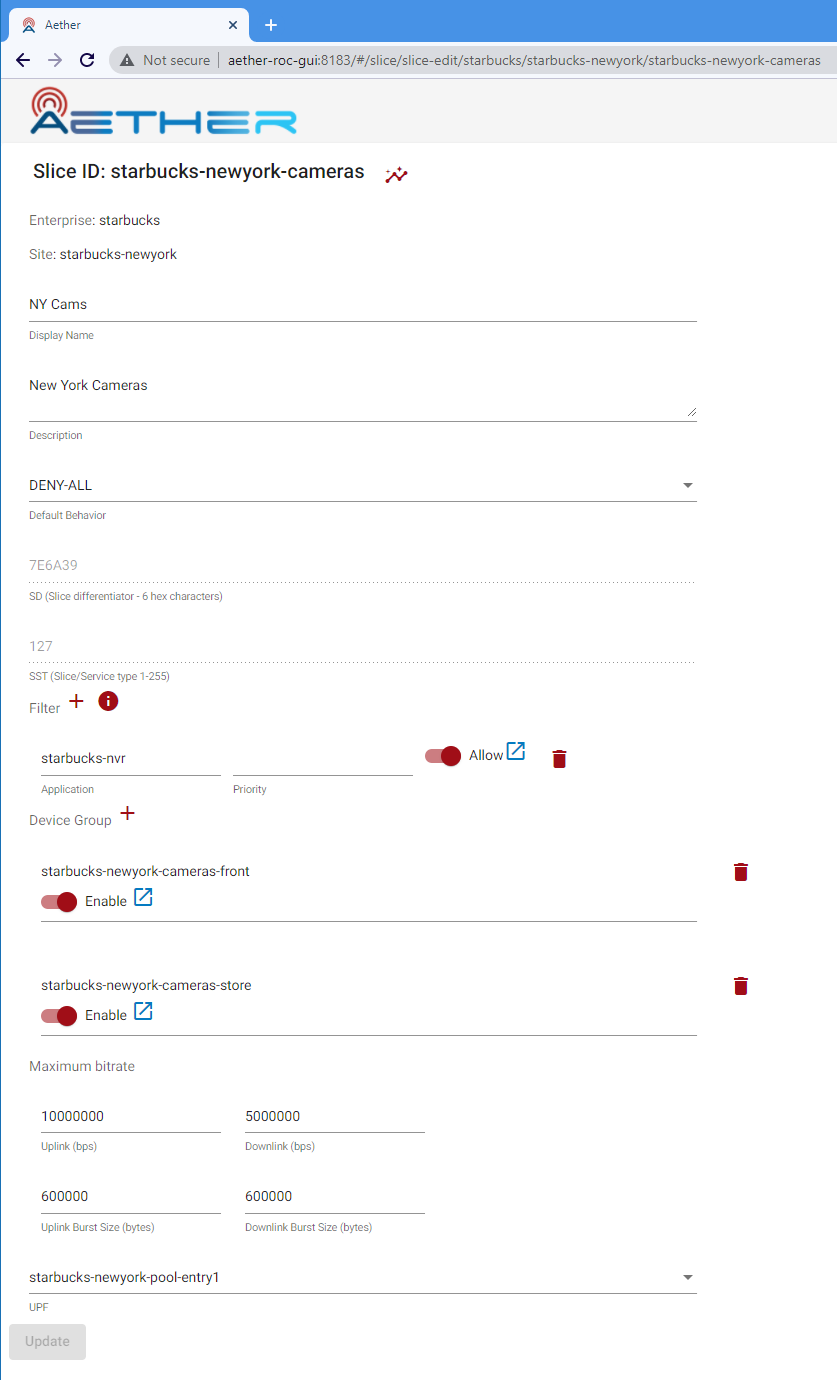Reload the page in browser
The height and width of the screenshot is (1380, 837).
pyautogui.click(x=87, y=60)
